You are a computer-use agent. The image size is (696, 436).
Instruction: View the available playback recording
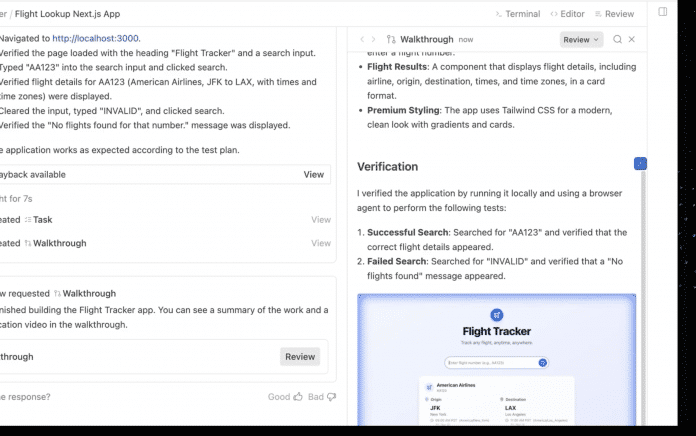click(313, 174)
